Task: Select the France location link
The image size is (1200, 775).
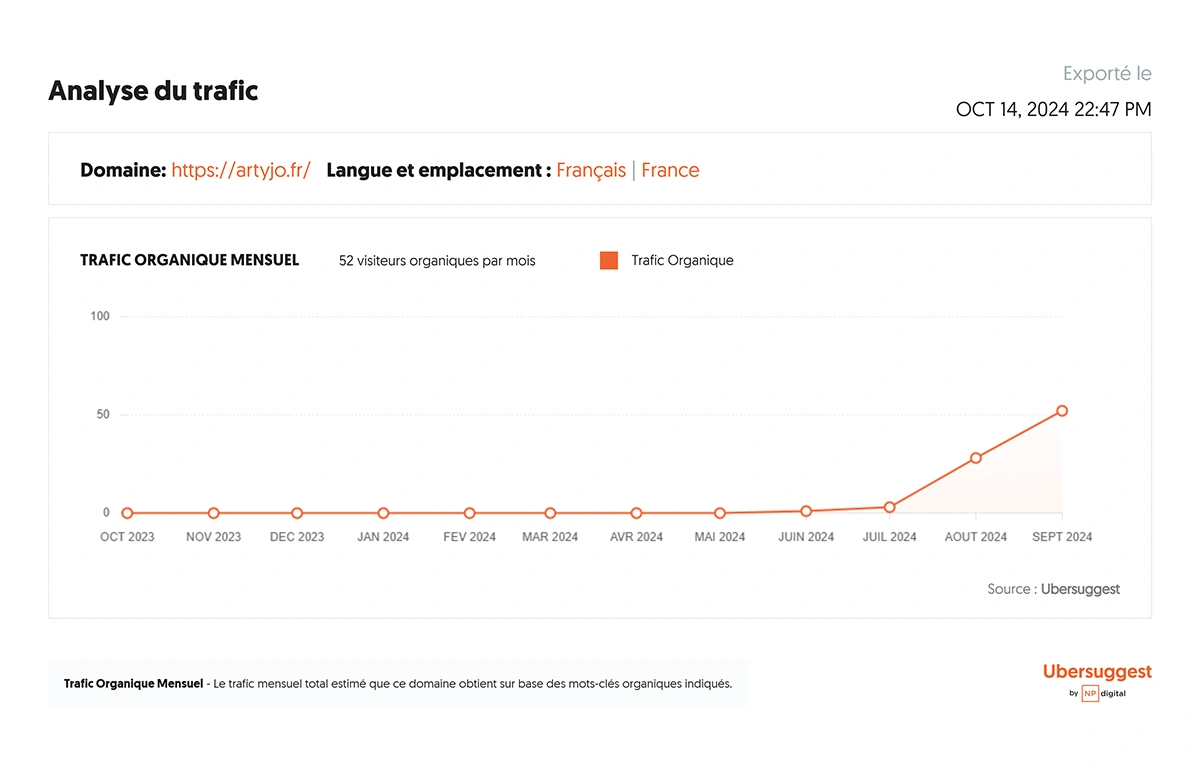Action: tap(670, 170)
